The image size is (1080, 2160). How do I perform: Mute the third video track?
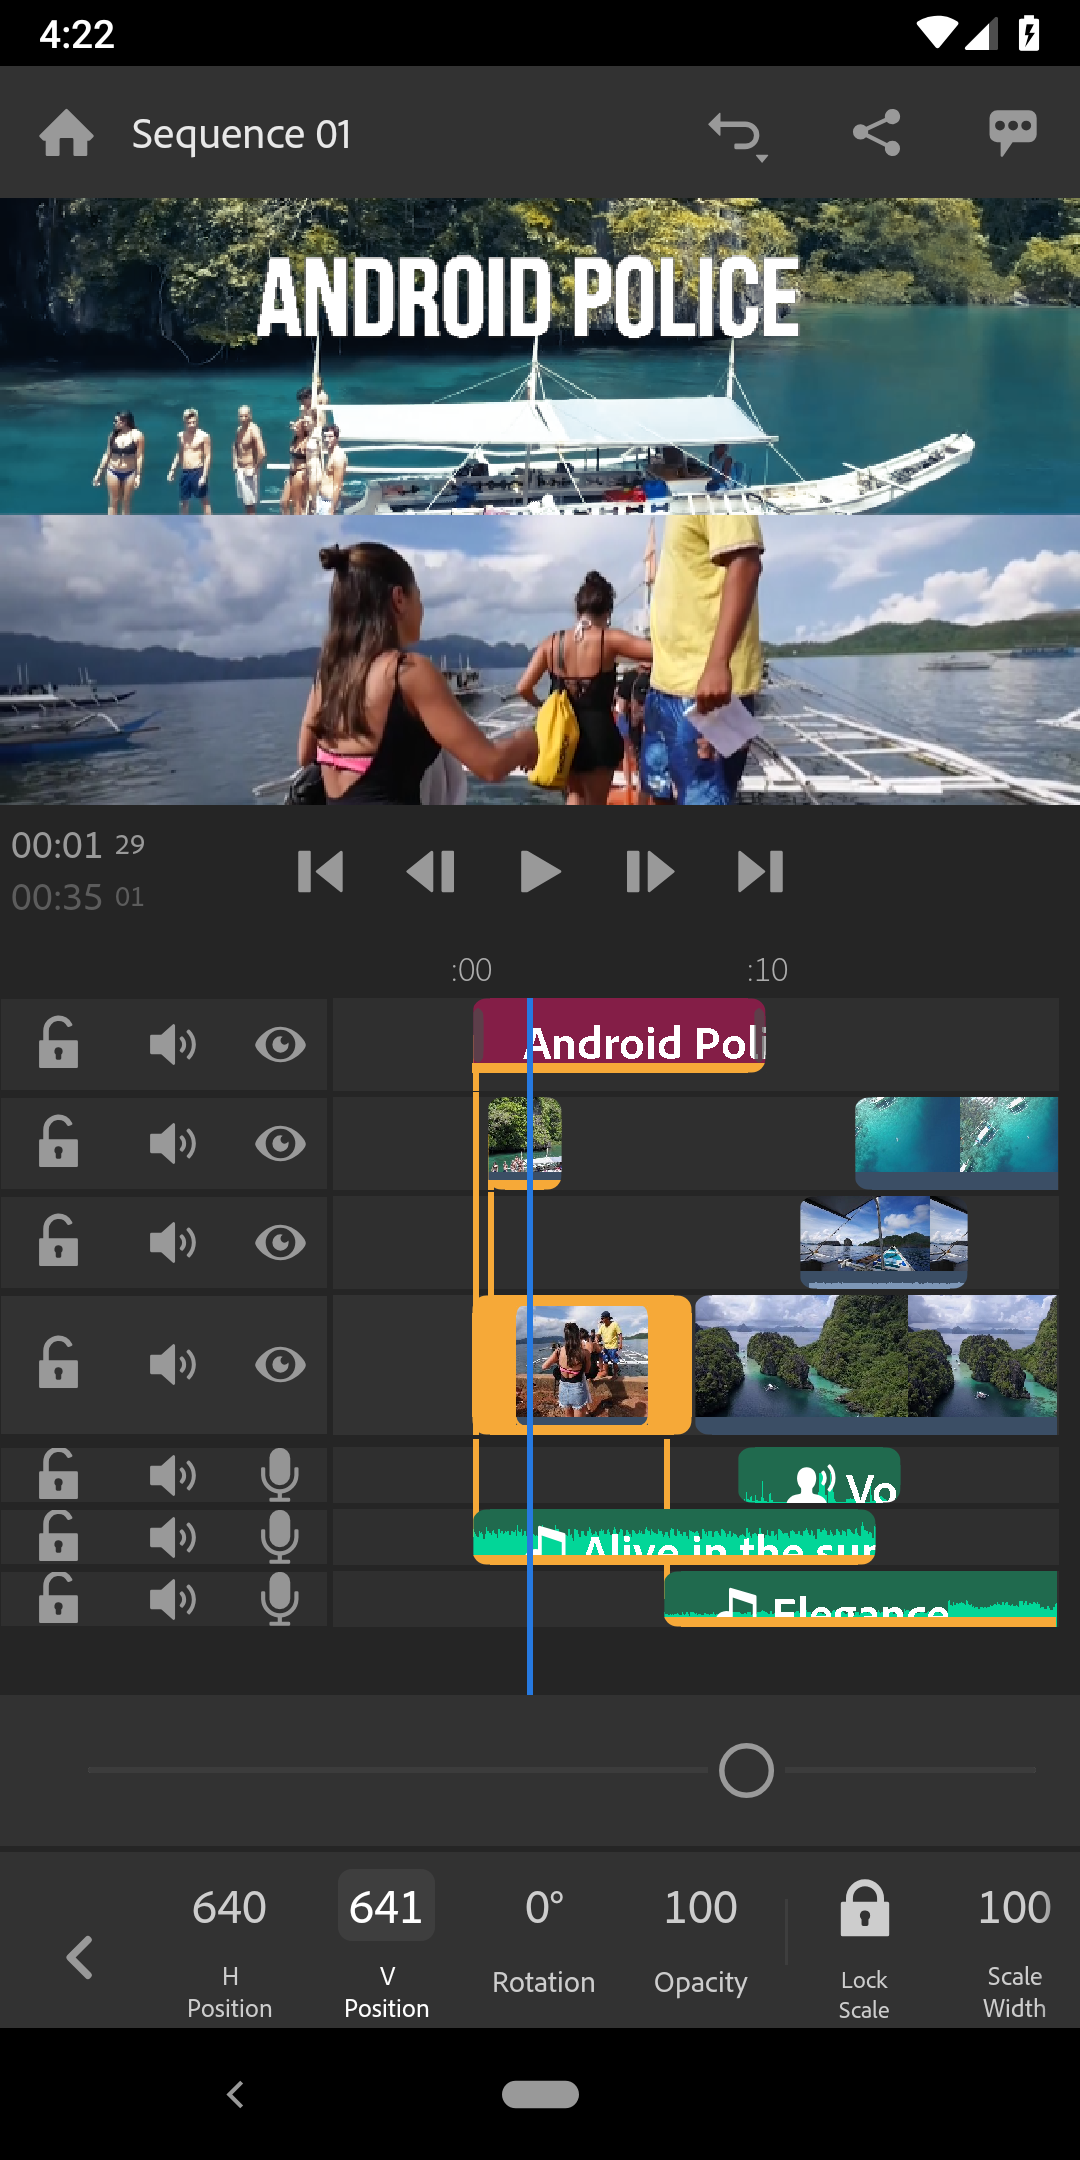pyautogui.click(x=172, y=1242)
